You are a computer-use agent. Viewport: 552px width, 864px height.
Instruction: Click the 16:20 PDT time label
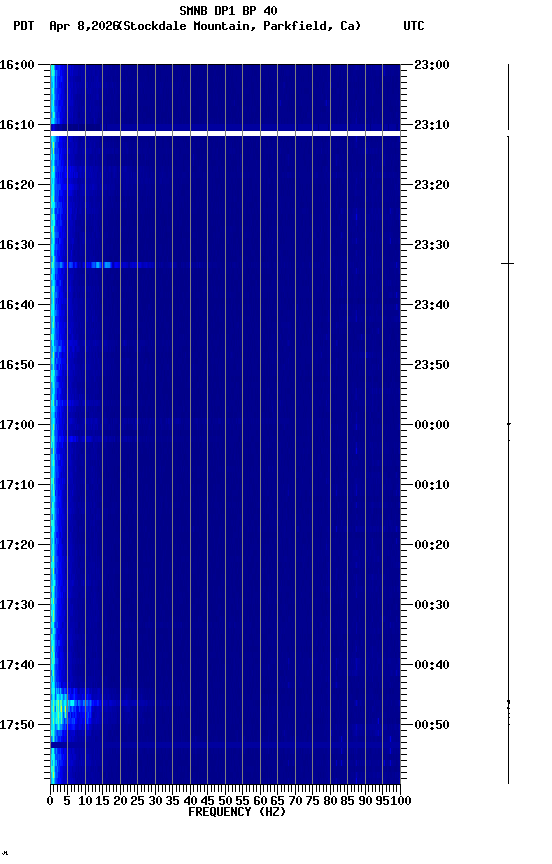coord(17,185)
